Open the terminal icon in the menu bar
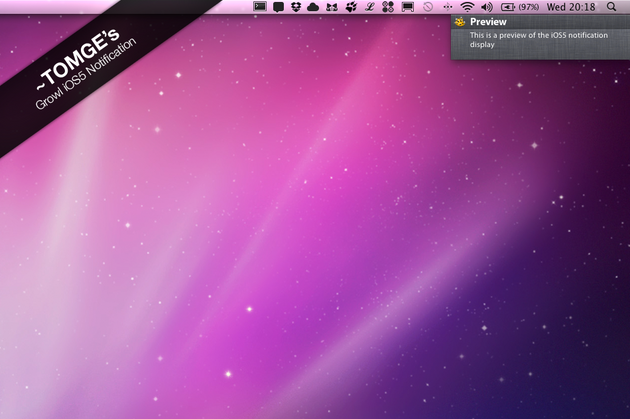This screenshot has height=419, width=630. coord(260,6)
